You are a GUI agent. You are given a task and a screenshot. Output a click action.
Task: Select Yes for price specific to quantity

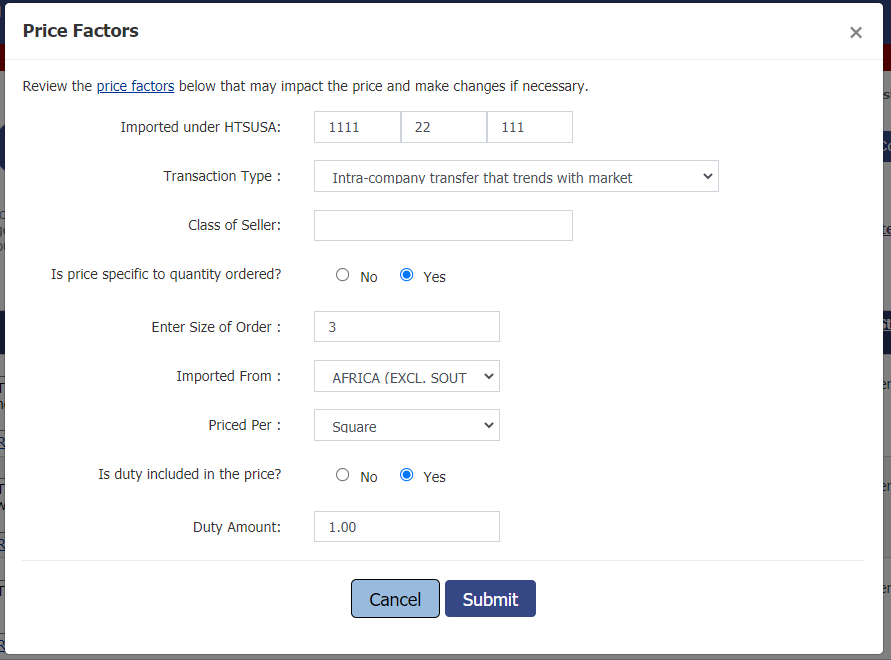407,275
